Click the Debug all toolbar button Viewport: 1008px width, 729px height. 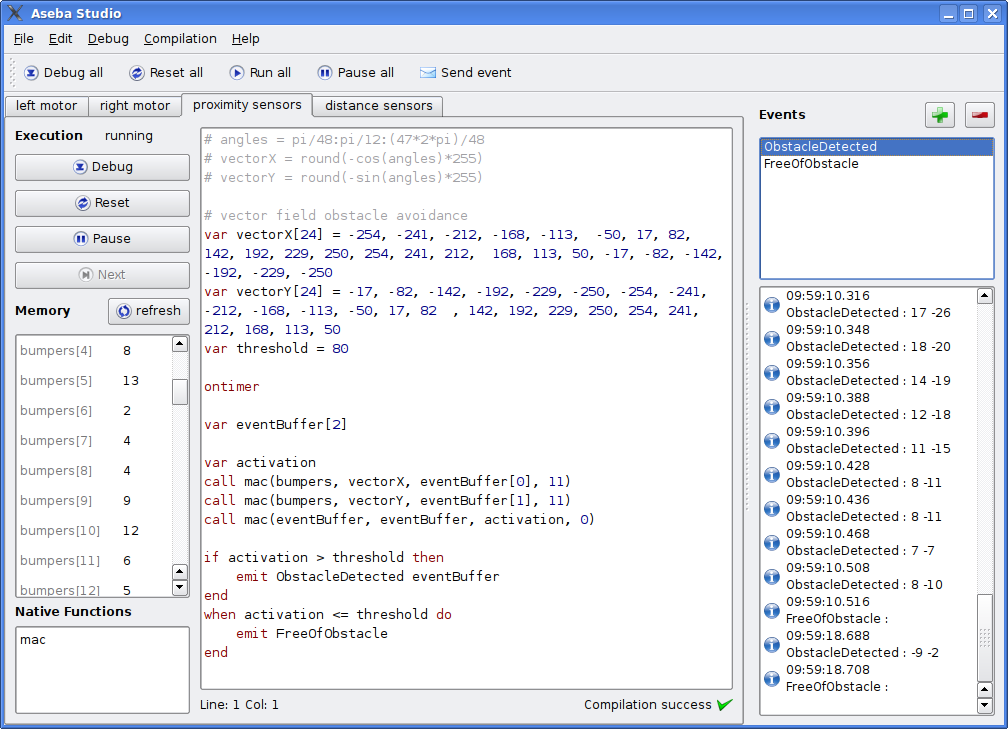(x=63, y=73)
